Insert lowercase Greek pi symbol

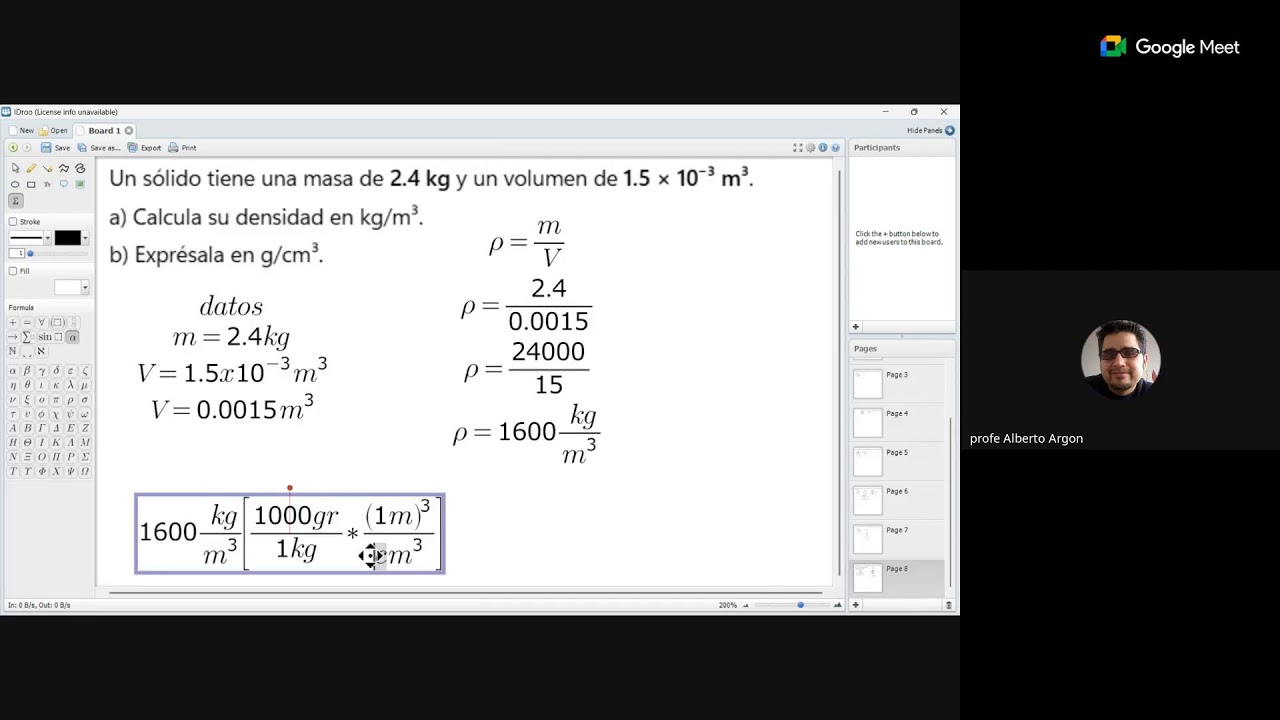click(56, 400)
